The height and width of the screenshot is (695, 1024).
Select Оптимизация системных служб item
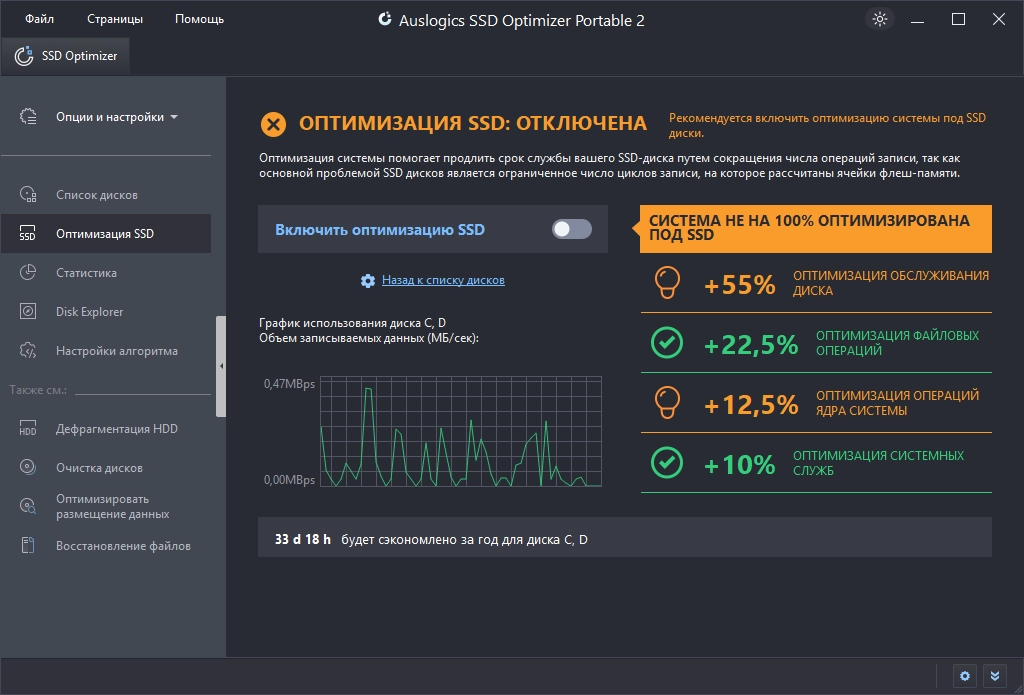[816, 463]
